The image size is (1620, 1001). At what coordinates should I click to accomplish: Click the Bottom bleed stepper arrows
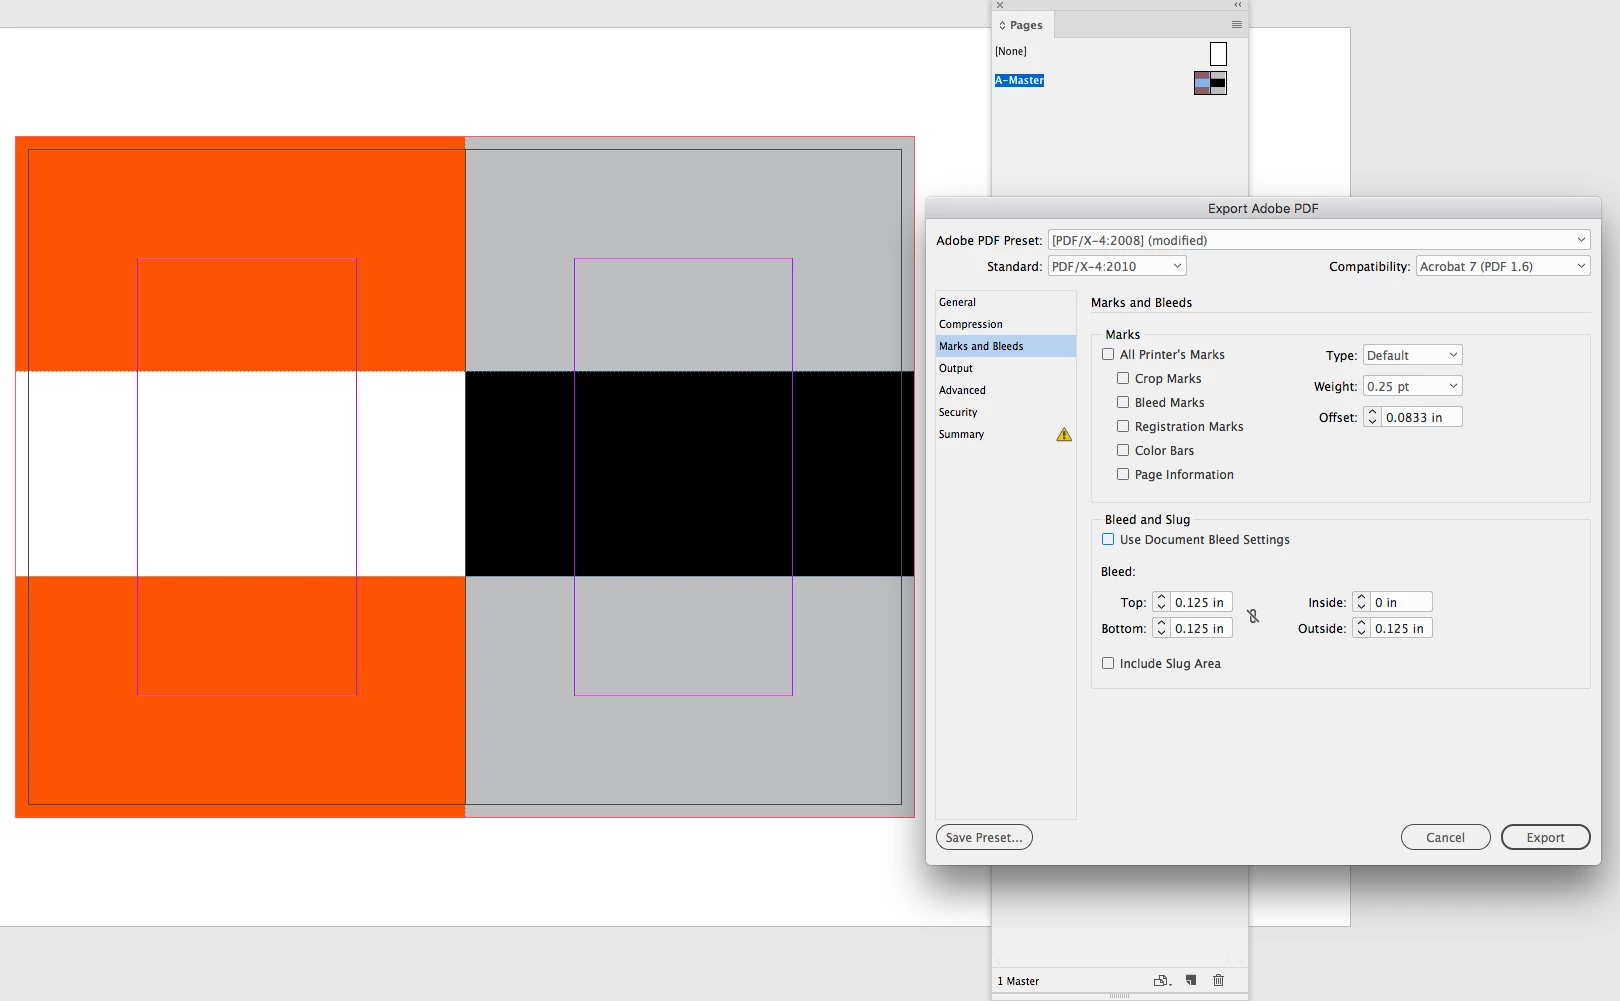click(x=1161, y=628)
